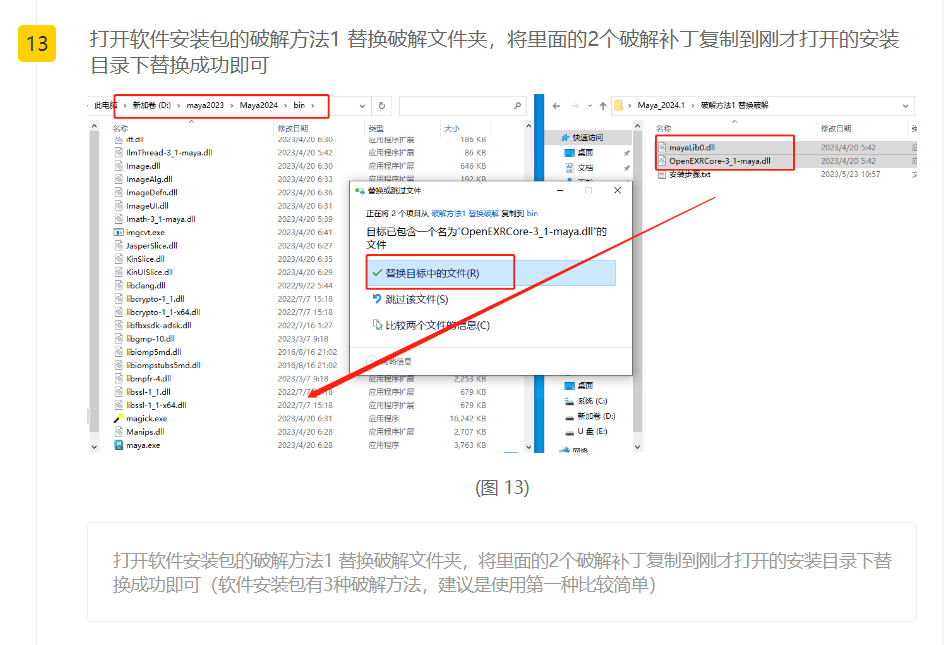This screenshot has height=645, width=944.
Task: Sort bin window by 名称 column
Action: (x=120, y=128)
